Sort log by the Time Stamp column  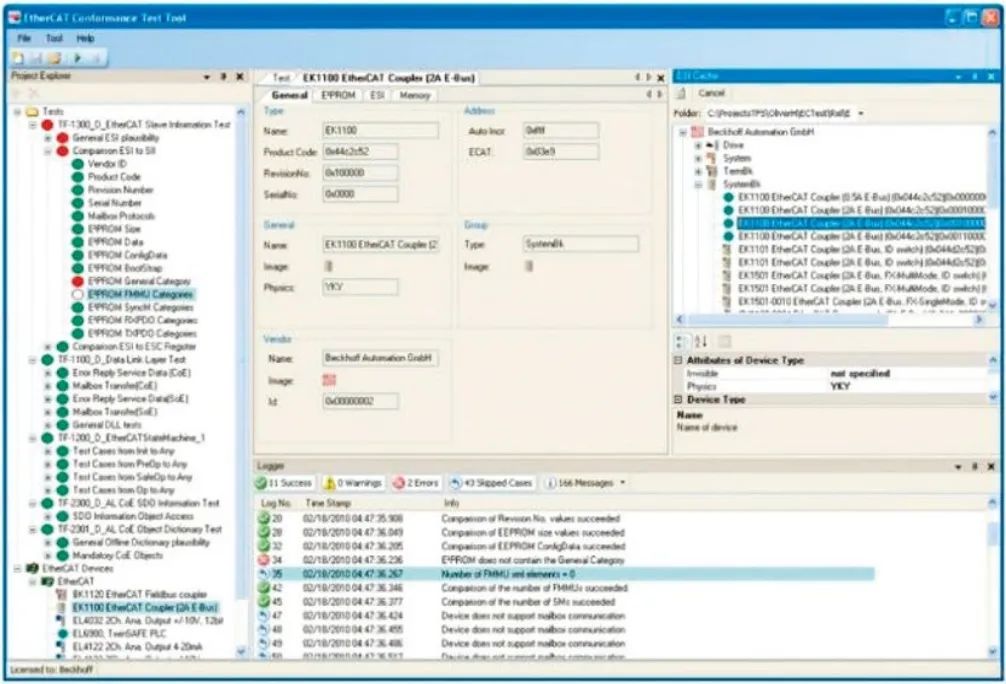click(x=328, y=503)
